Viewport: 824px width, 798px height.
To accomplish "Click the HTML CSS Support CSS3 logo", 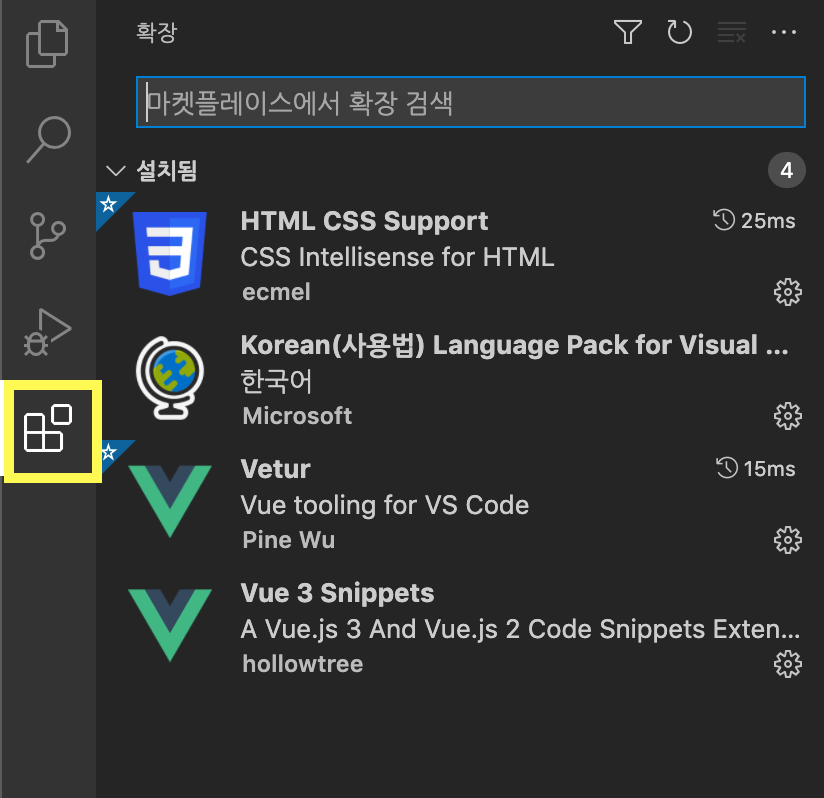I will click(x=170, y=253).
